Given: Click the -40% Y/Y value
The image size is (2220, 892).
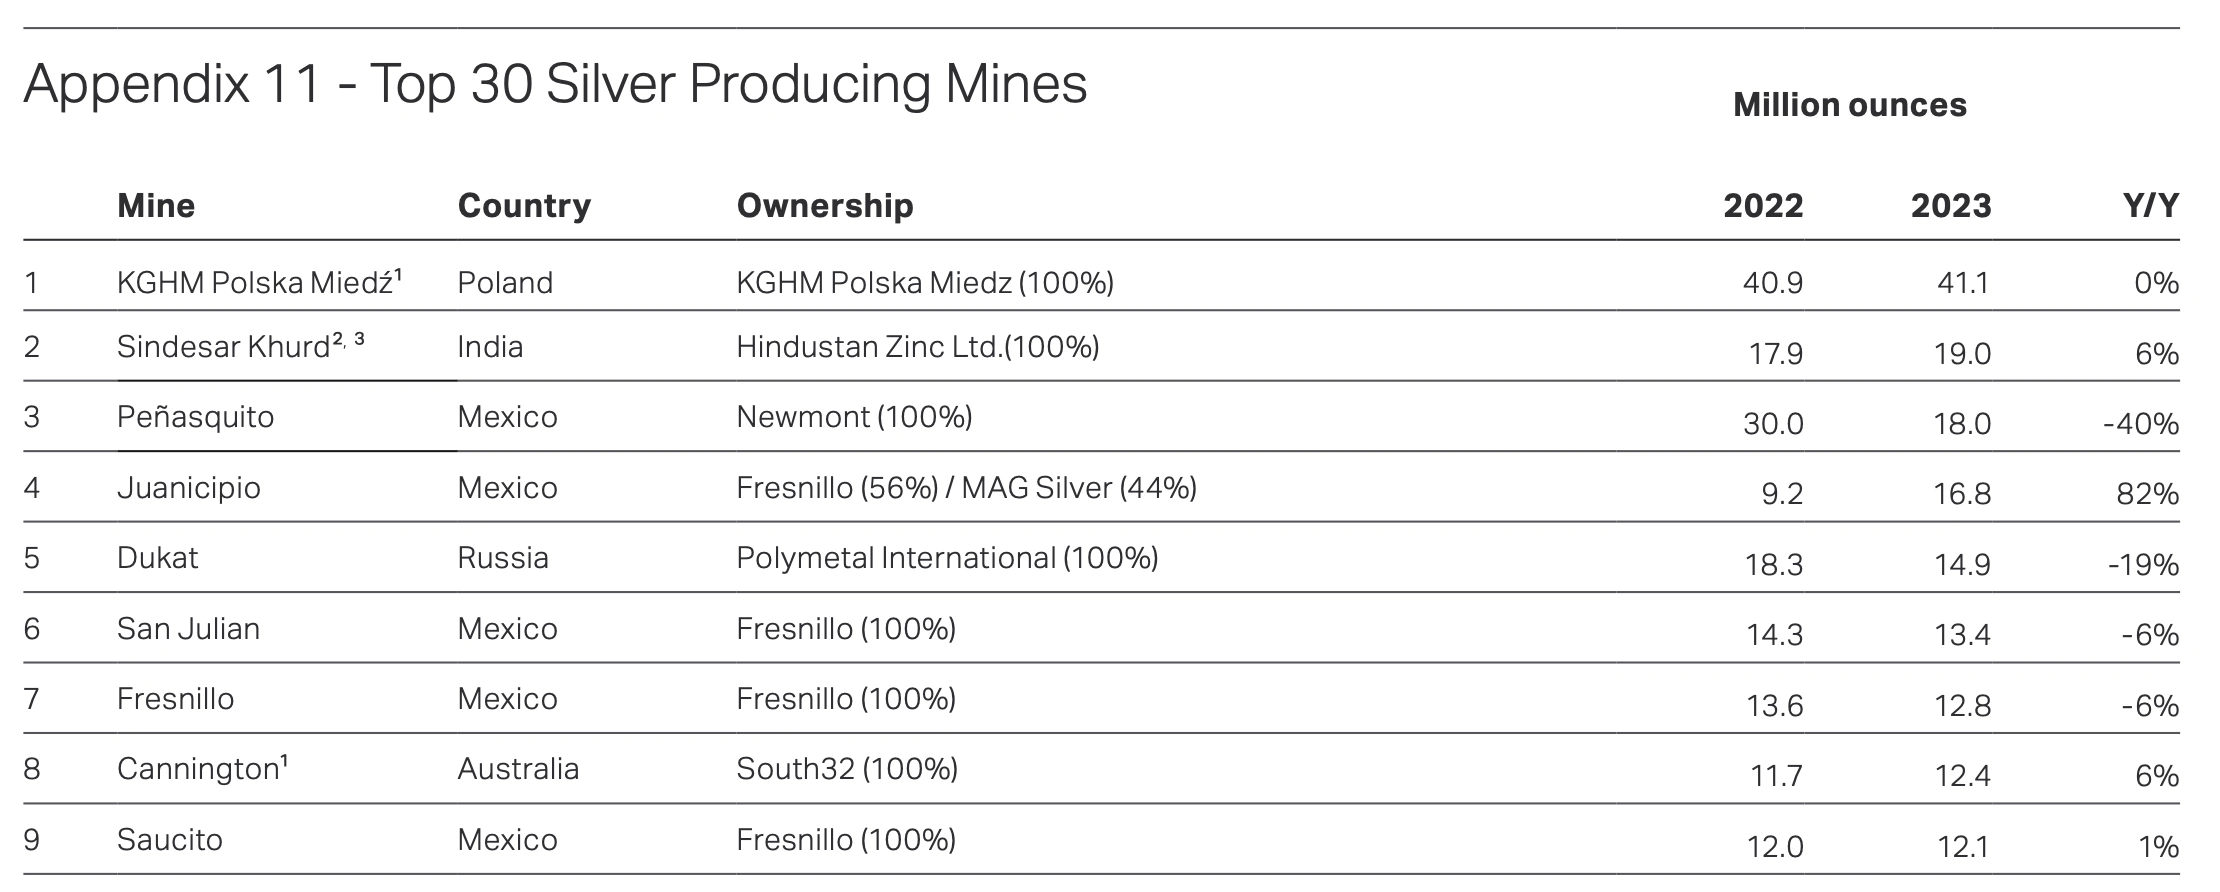Looking at the screenshot, I should [x=2141, y=424].
